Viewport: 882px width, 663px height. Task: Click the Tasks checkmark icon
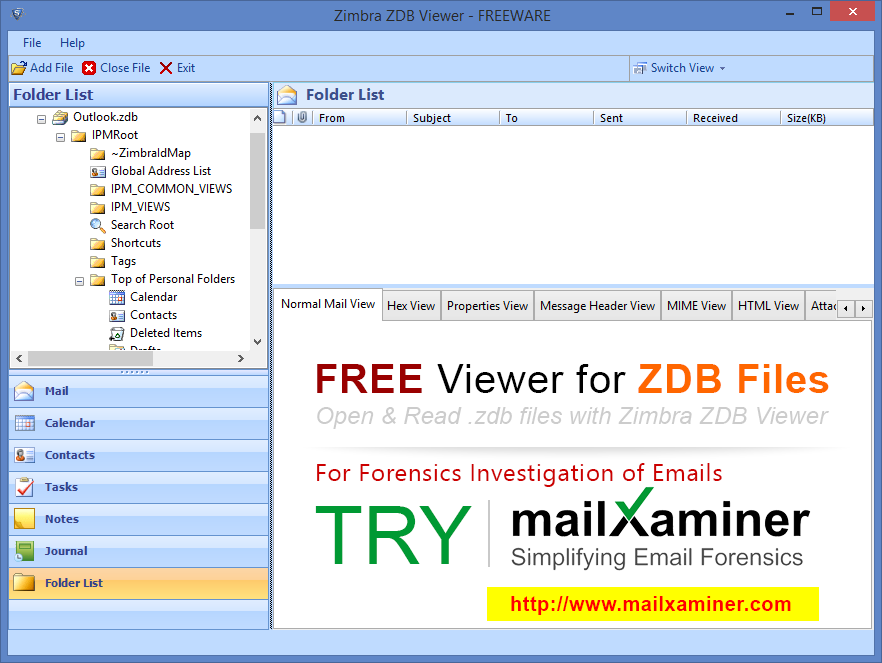pyautogui.click(x=25, y=487)
